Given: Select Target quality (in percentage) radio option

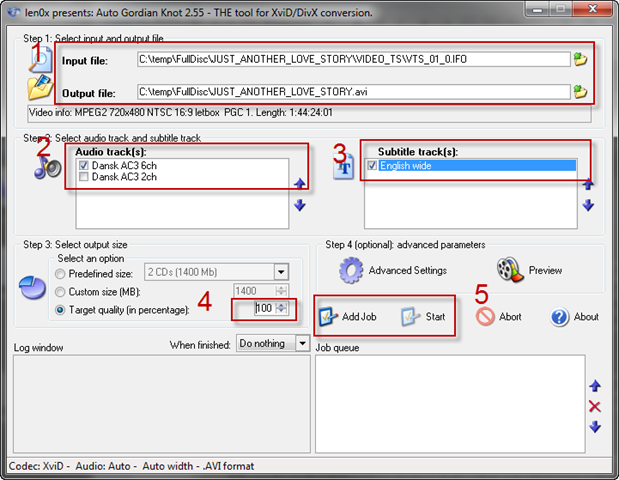Looking at the screenshot, I should click(60, 310).
